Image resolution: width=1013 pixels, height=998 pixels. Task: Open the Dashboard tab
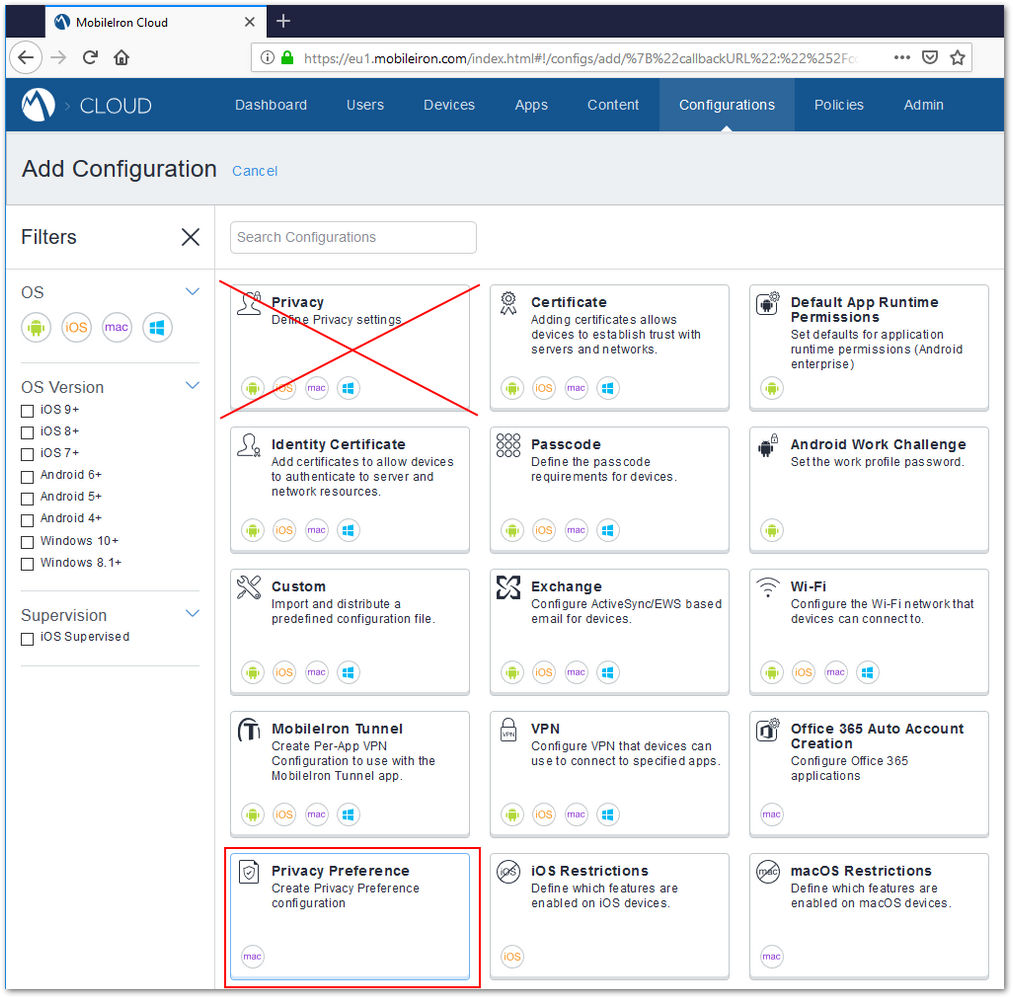point(271,105)
